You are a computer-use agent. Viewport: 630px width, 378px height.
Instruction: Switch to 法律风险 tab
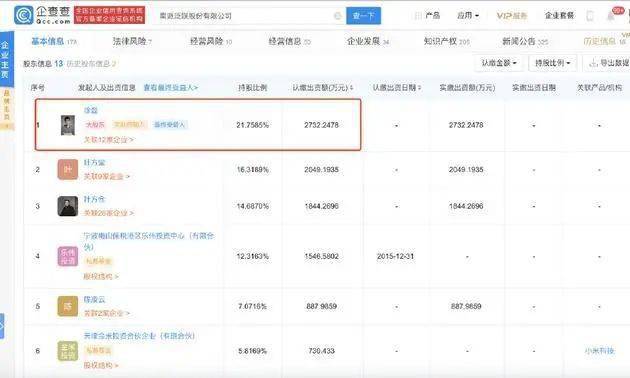[132, 41]
